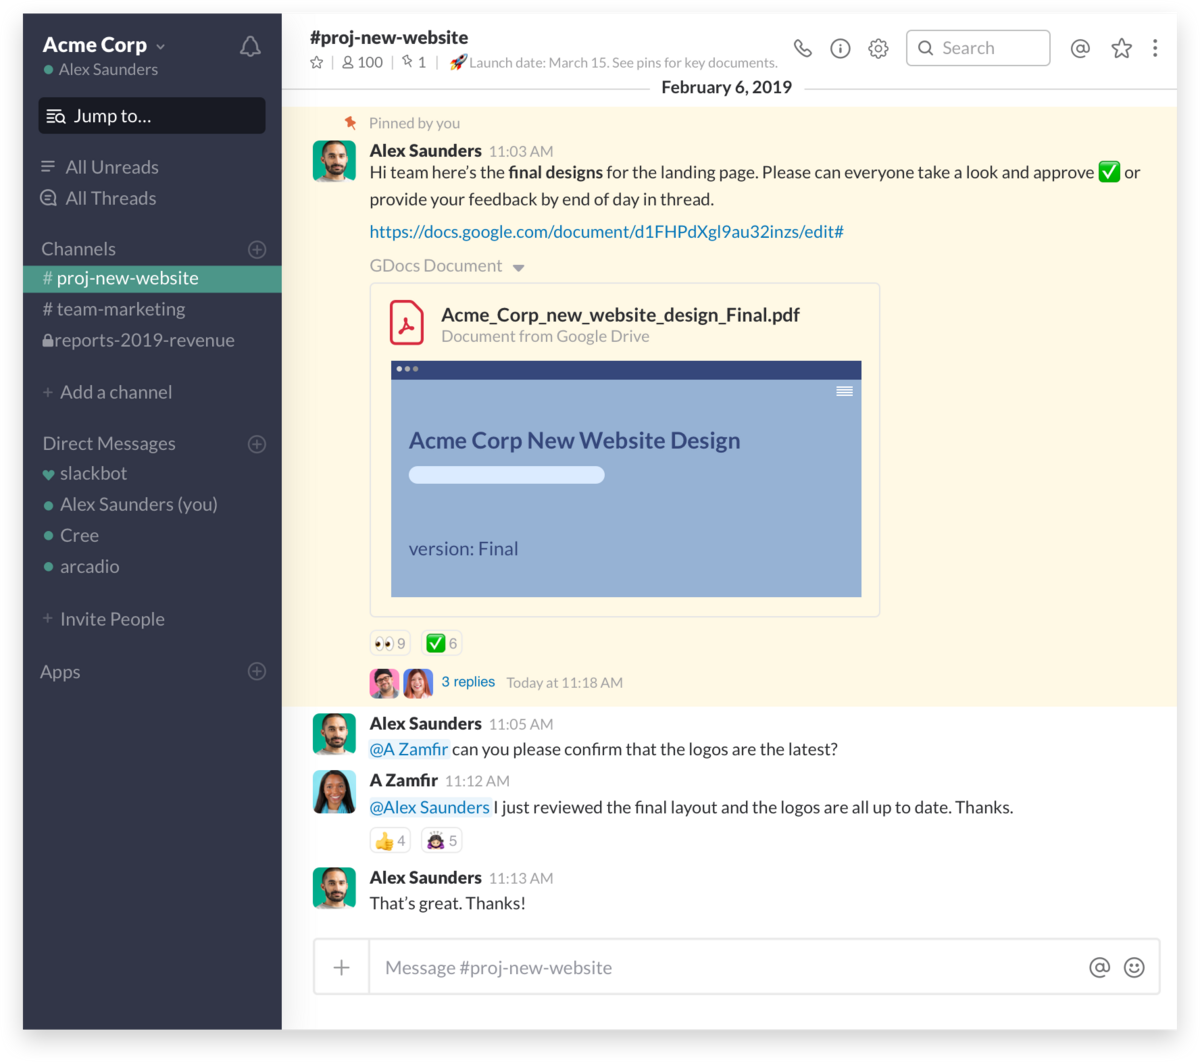Click the 11:03 AM timestamp
The image size is (1200, 1062).
(x=521, y=151)
